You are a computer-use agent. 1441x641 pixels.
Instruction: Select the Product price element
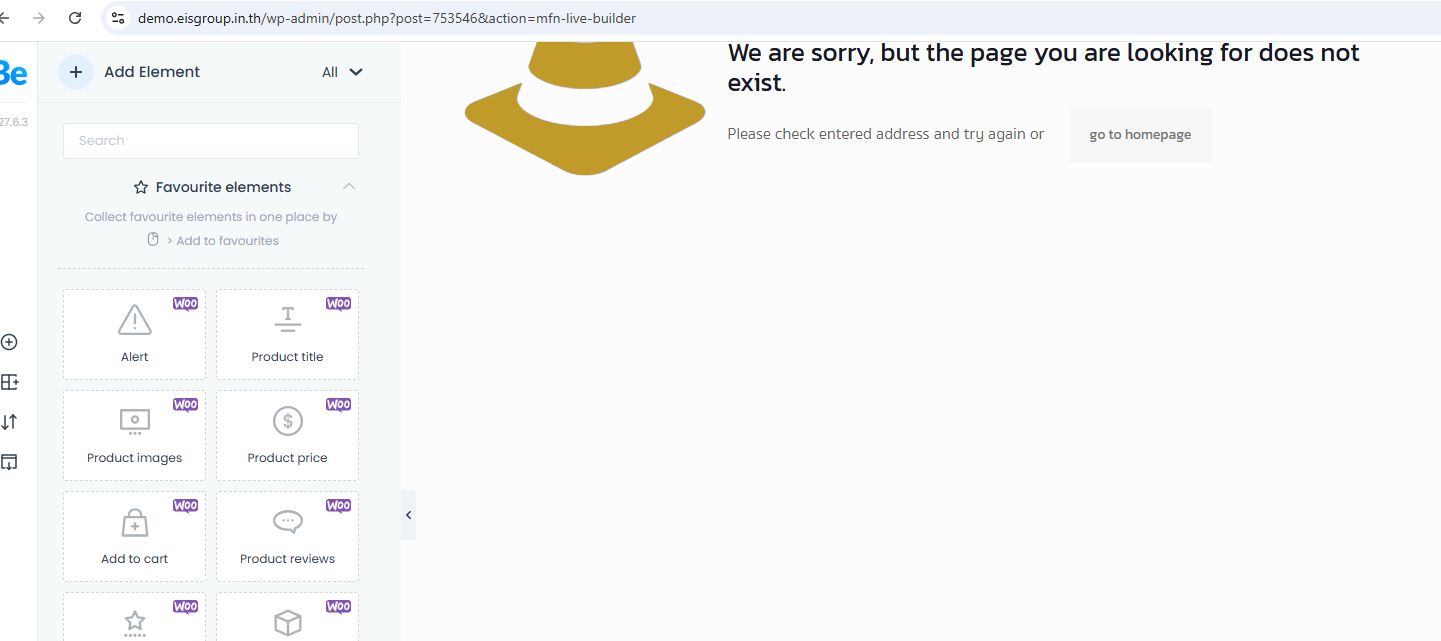(287, 436)
